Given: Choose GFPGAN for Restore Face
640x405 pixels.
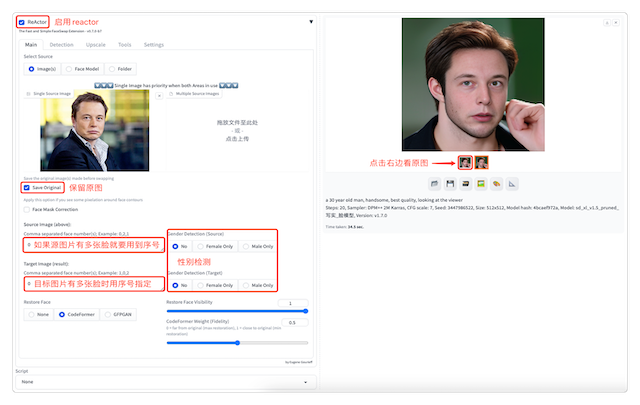Looking at the screenshot, I should tap(118, 314).
